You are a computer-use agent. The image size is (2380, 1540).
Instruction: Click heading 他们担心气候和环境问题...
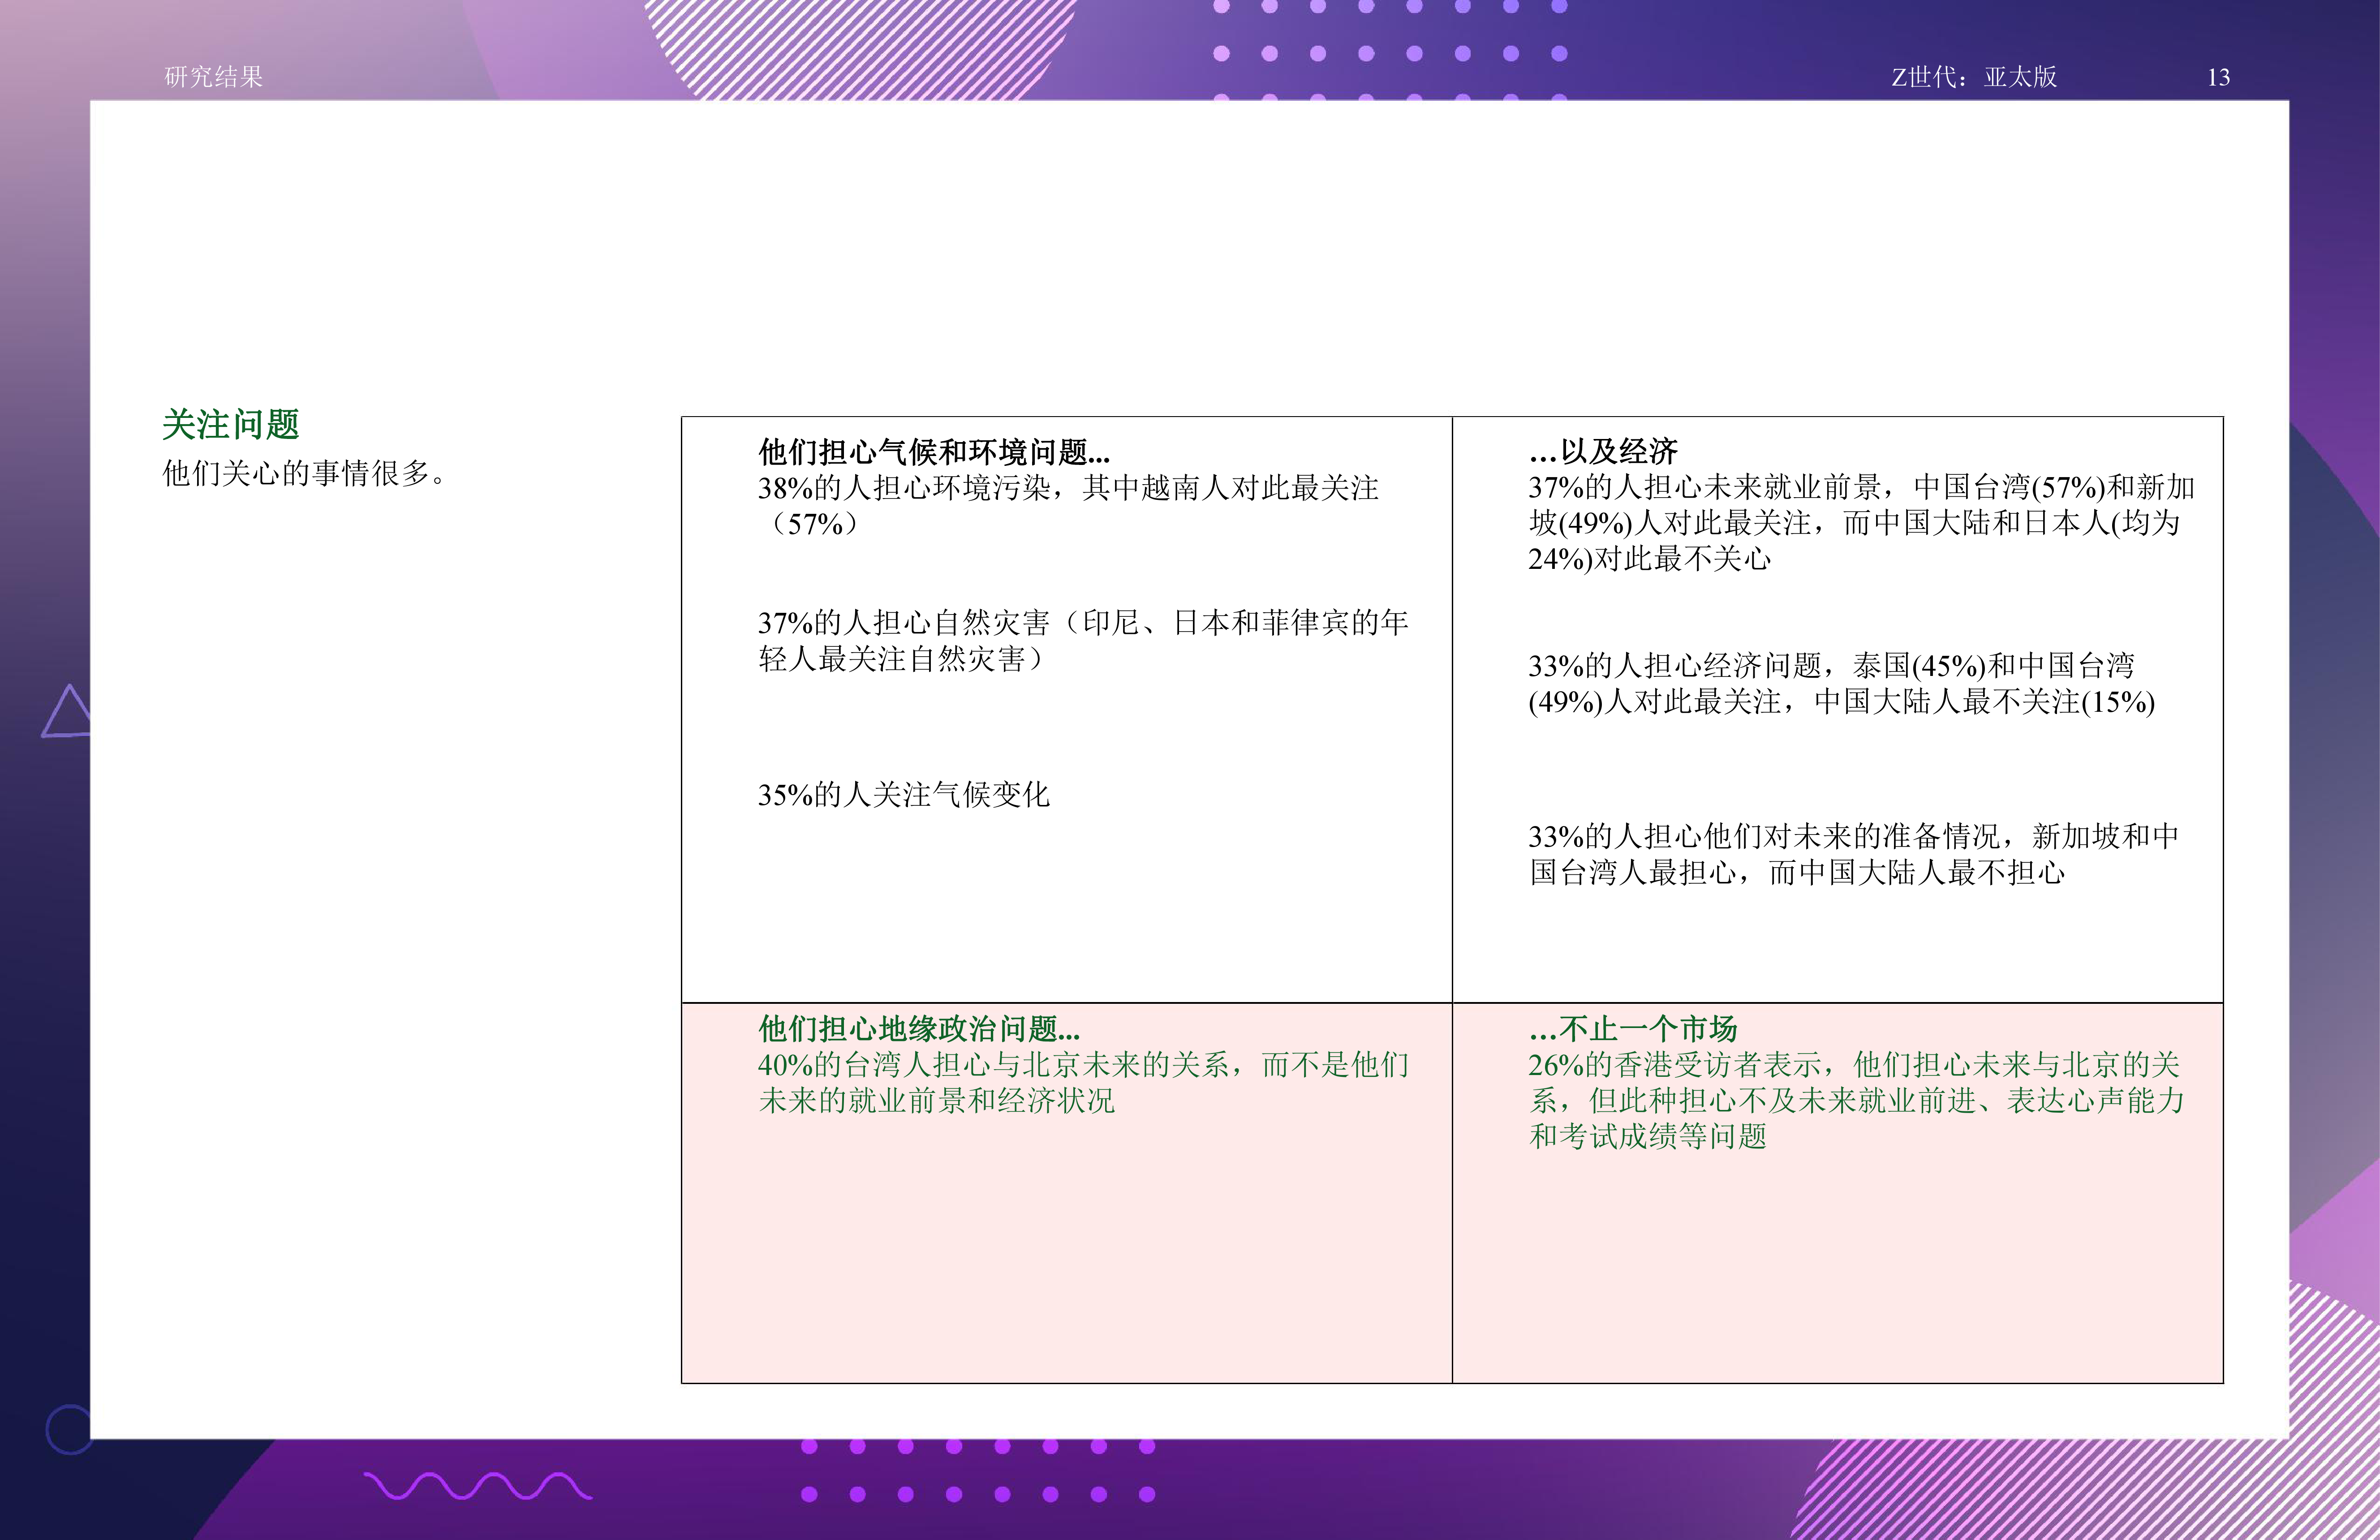click(933, 452)
